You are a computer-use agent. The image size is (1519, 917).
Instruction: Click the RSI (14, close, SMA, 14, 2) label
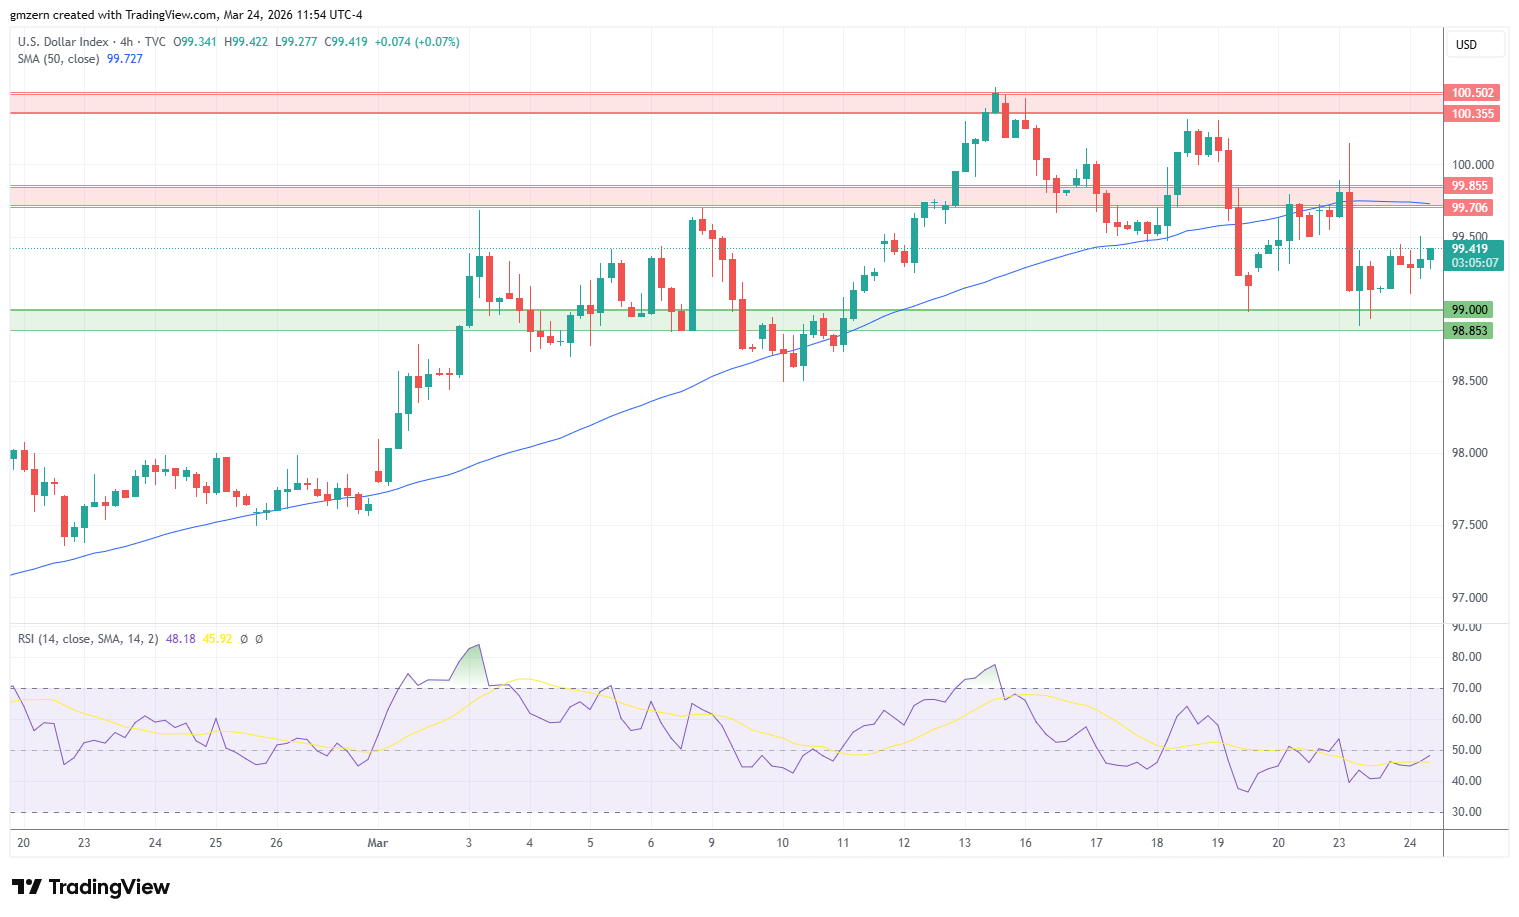click(x=88, y=638)
